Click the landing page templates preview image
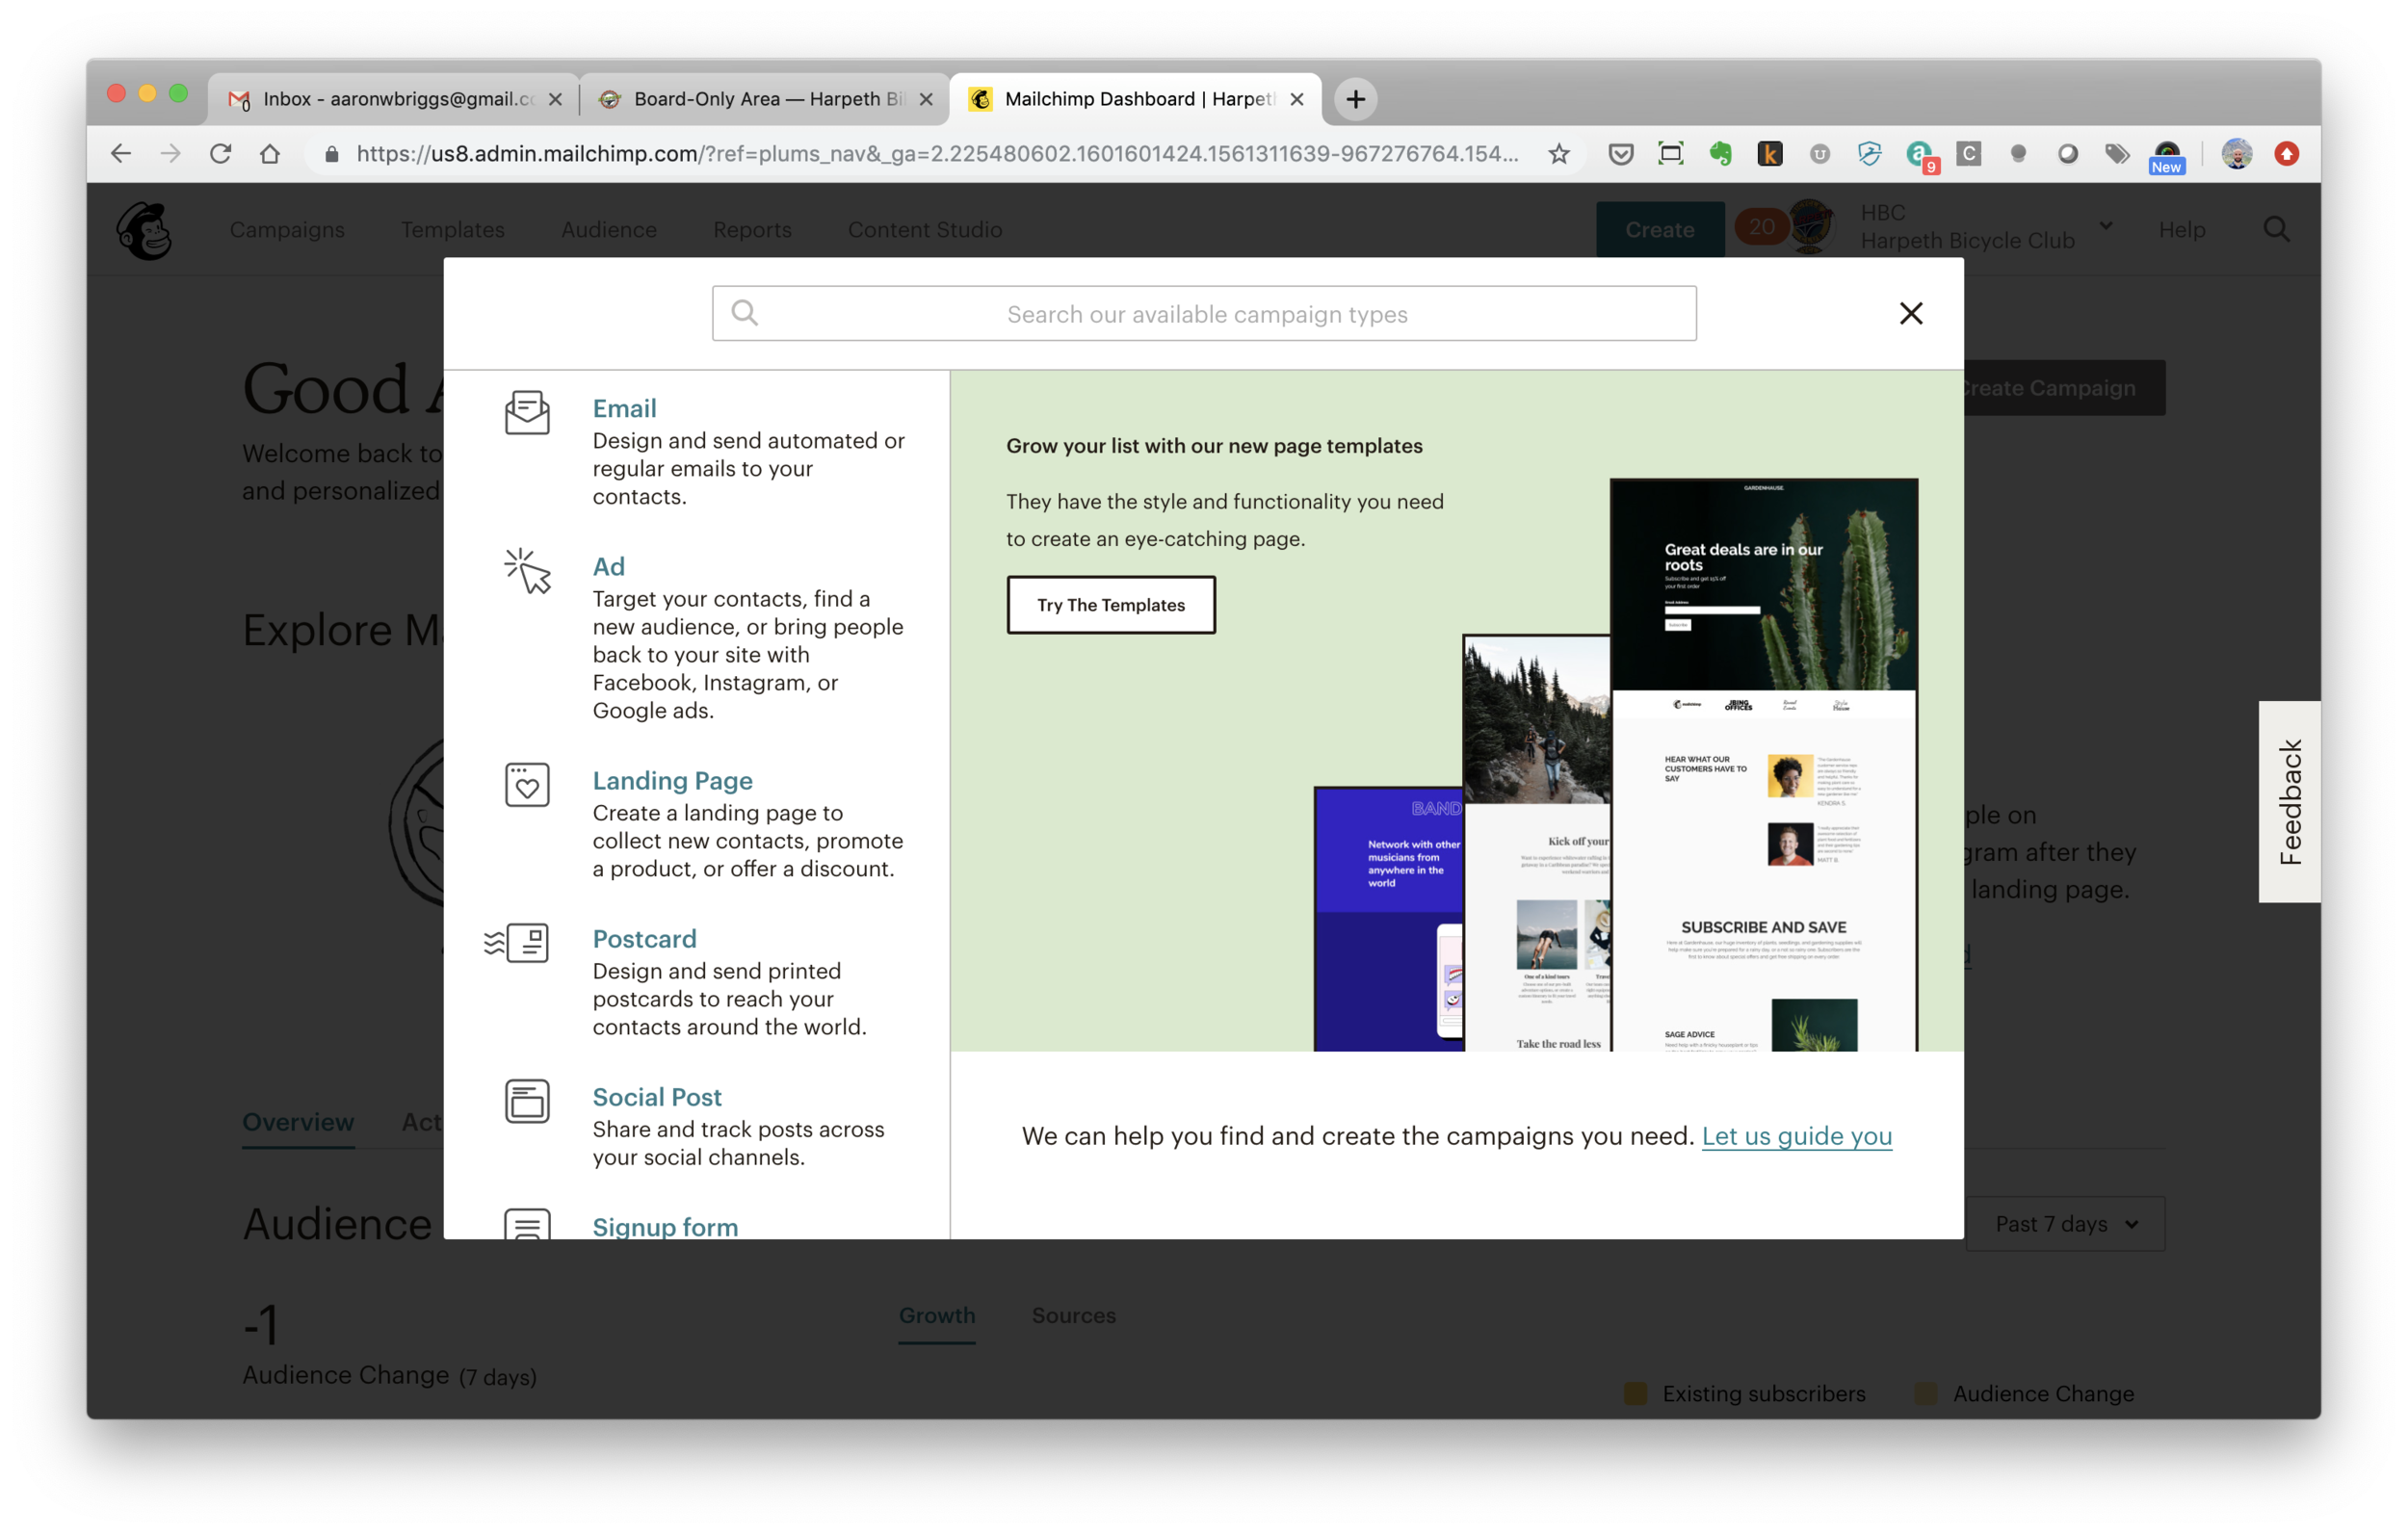 pos(1616,764)
